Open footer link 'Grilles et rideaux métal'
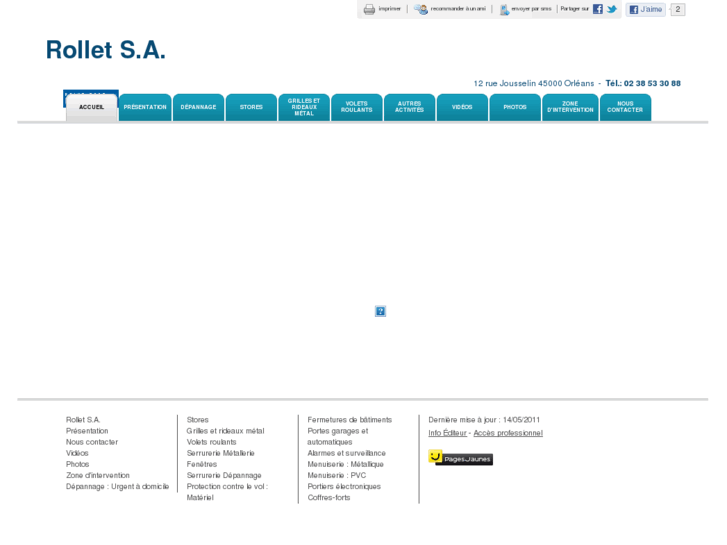The image size is (727, 545). click(x=225, y=431)
